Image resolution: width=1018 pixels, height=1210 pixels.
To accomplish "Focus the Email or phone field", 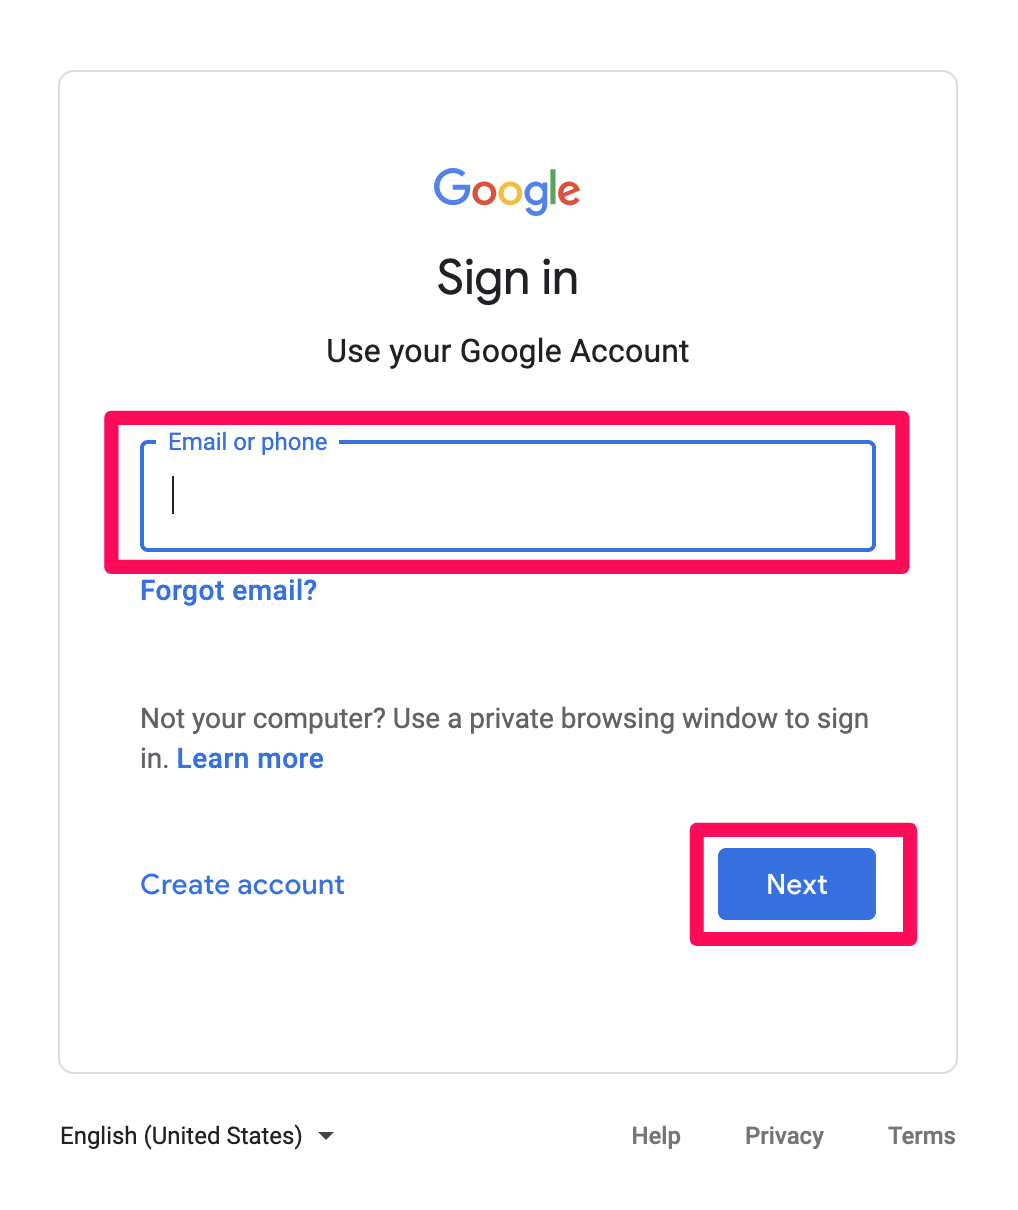I will [508, 496].
